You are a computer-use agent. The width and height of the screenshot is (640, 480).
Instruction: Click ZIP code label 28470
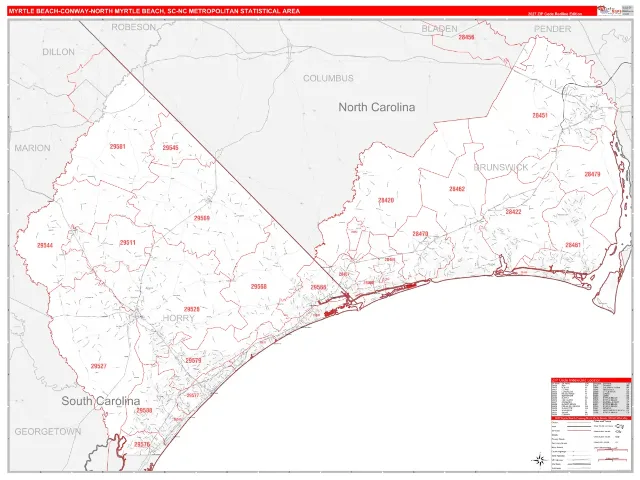420,234
